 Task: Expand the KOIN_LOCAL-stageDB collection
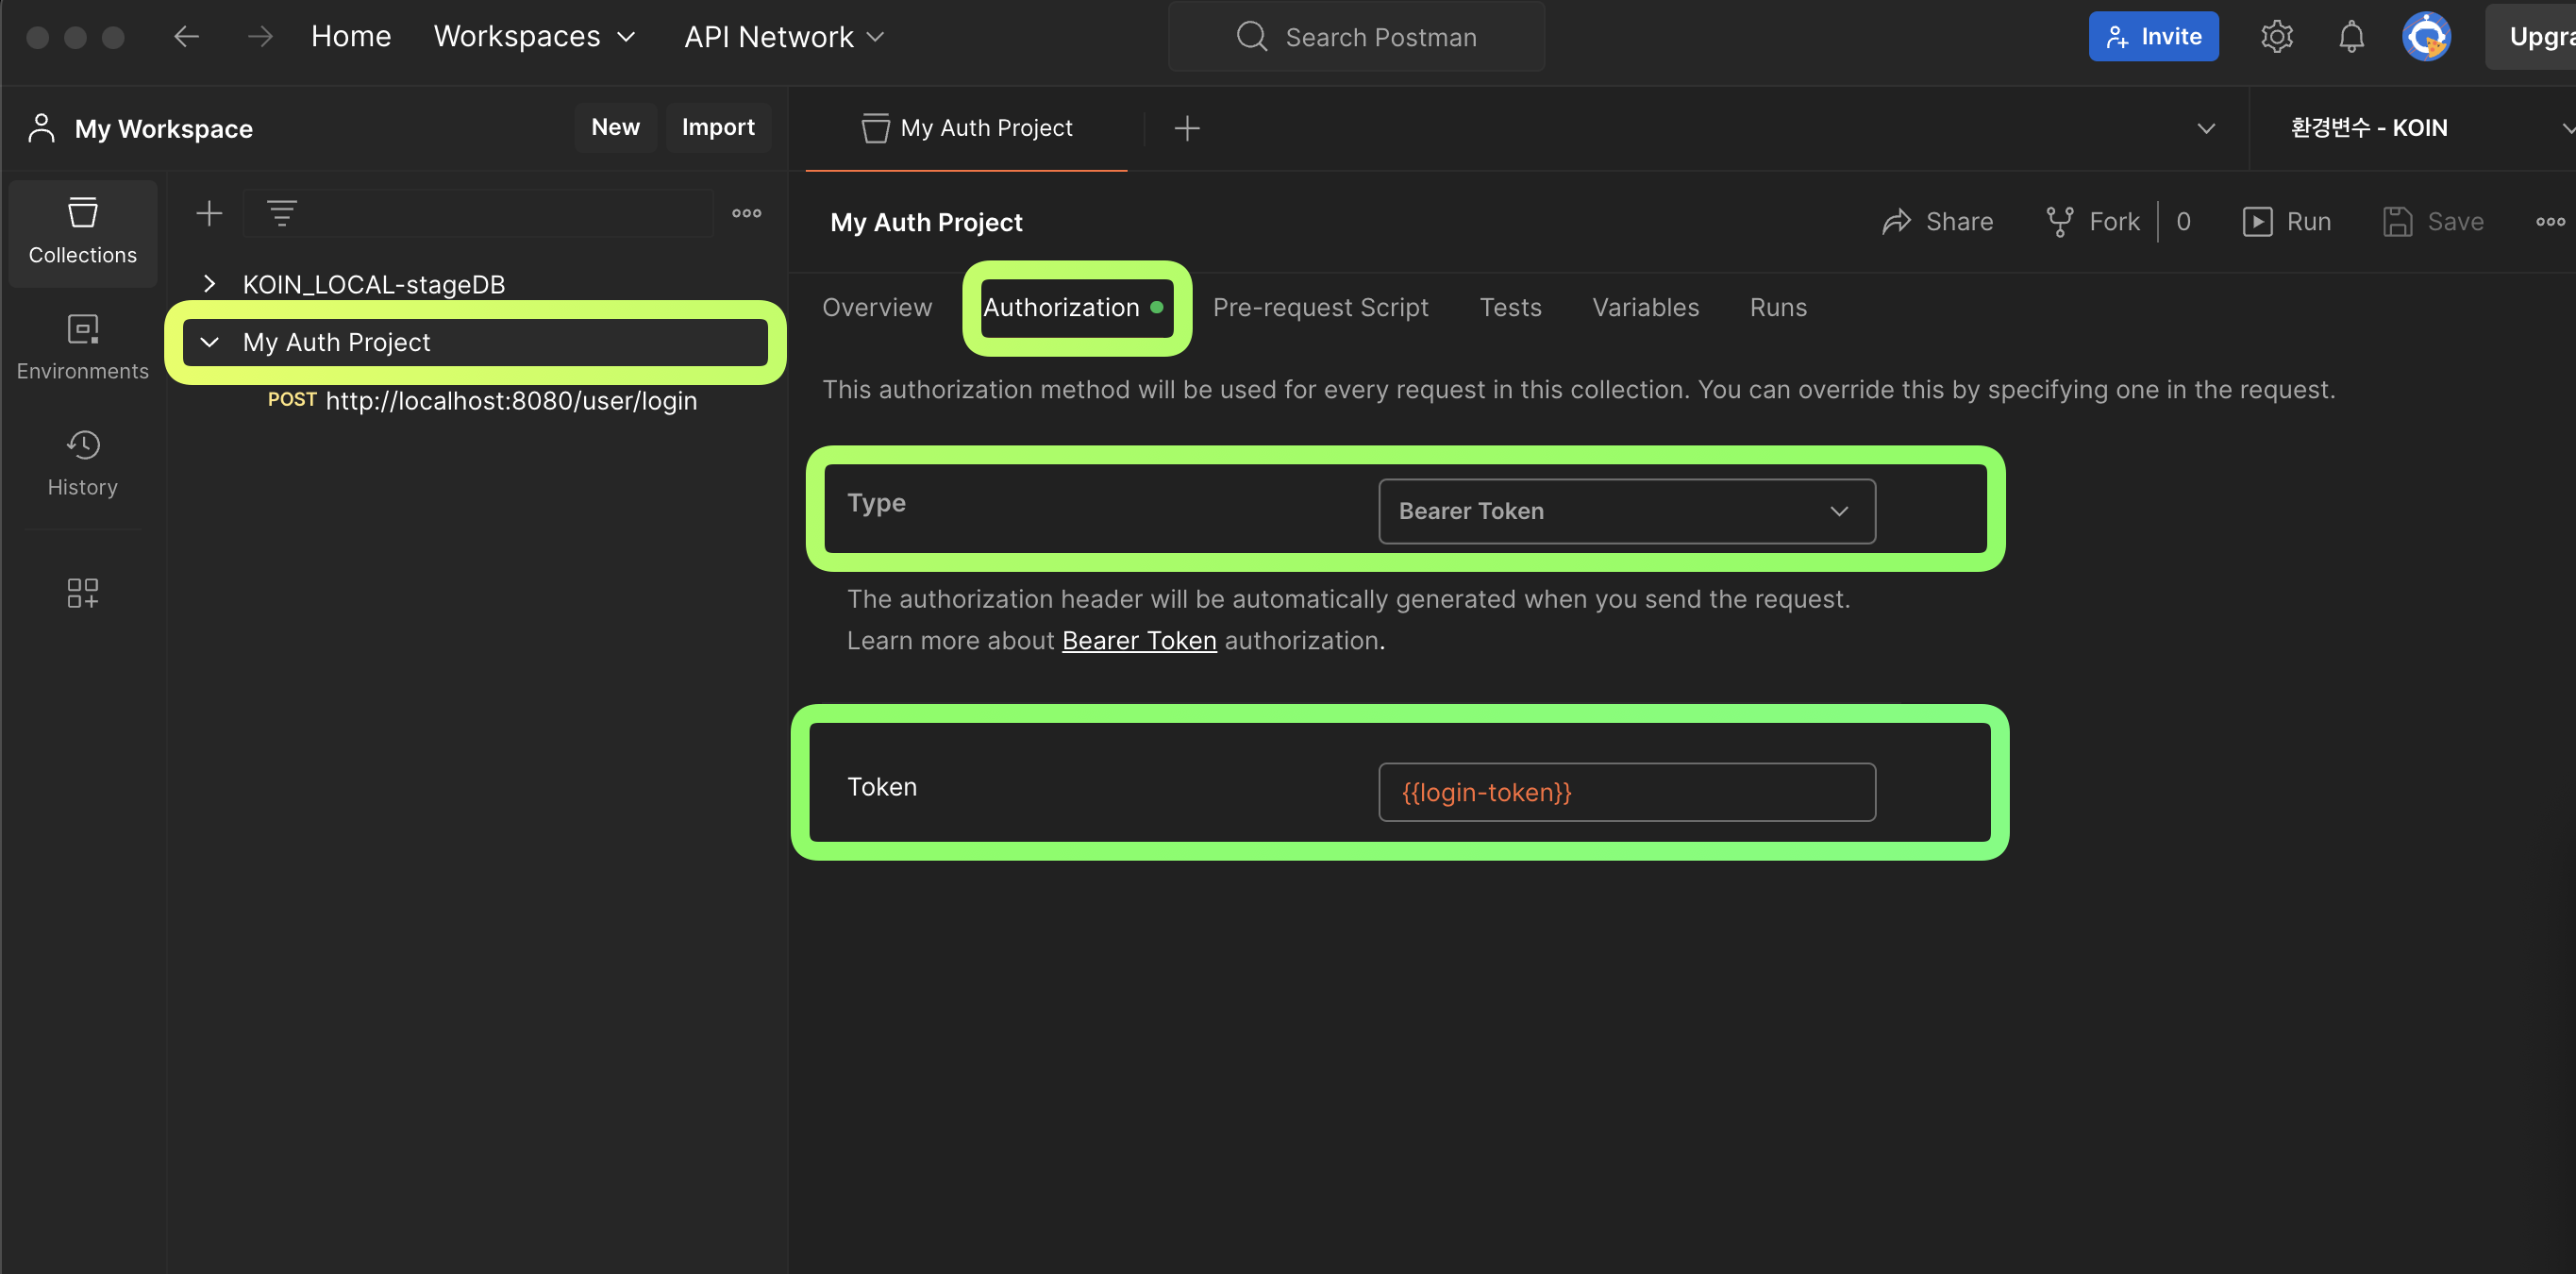click(x=209, y=284)
